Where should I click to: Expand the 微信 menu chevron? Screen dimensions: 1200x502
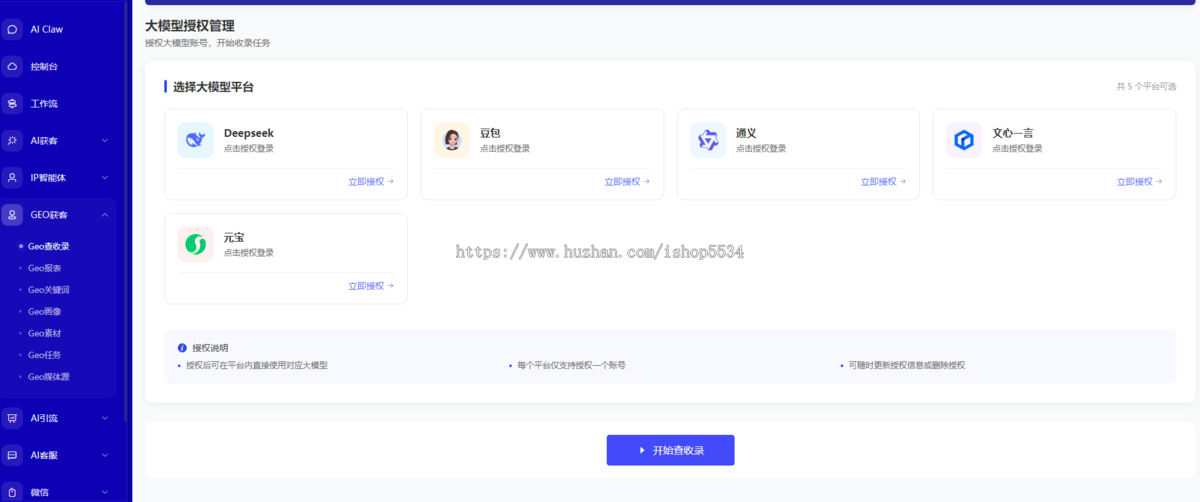pos(105,491)
